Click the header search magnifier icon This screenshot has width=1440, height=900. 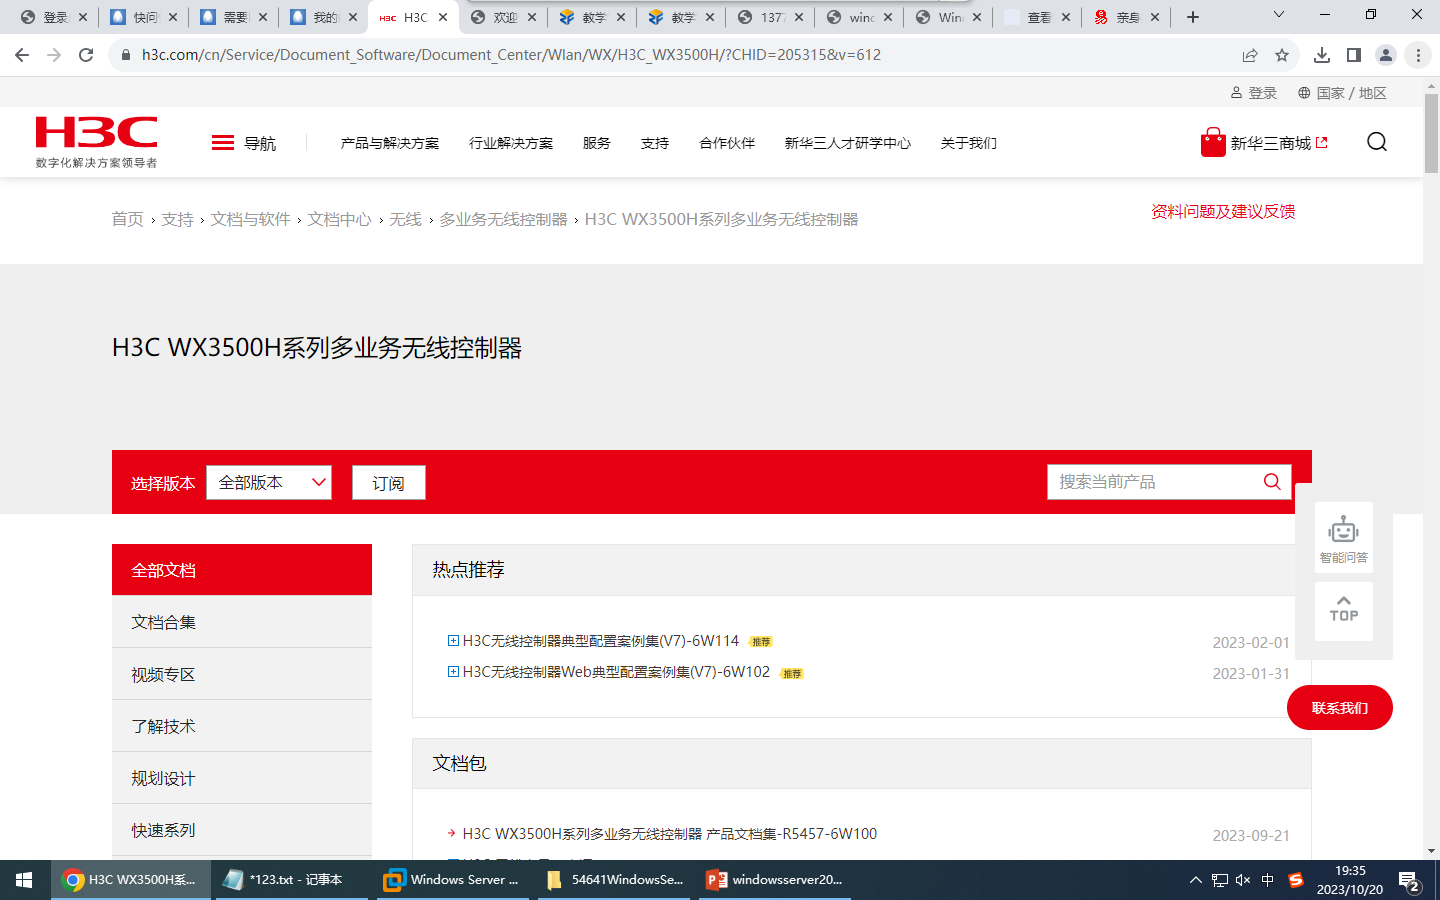tap(1377, 142)
